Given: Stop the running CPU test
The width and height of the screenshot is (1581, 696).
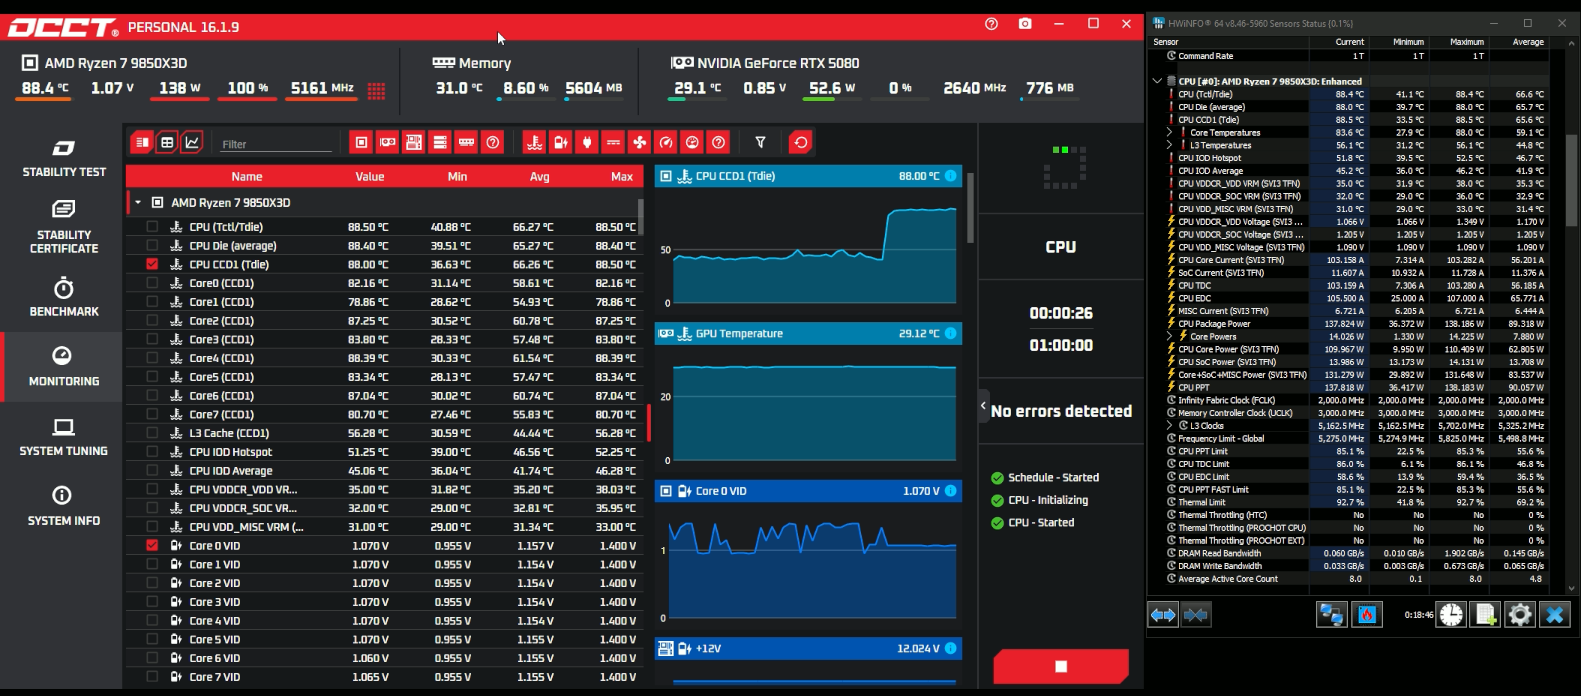Looking at the screenshot, I should (x=1061, y=666).
